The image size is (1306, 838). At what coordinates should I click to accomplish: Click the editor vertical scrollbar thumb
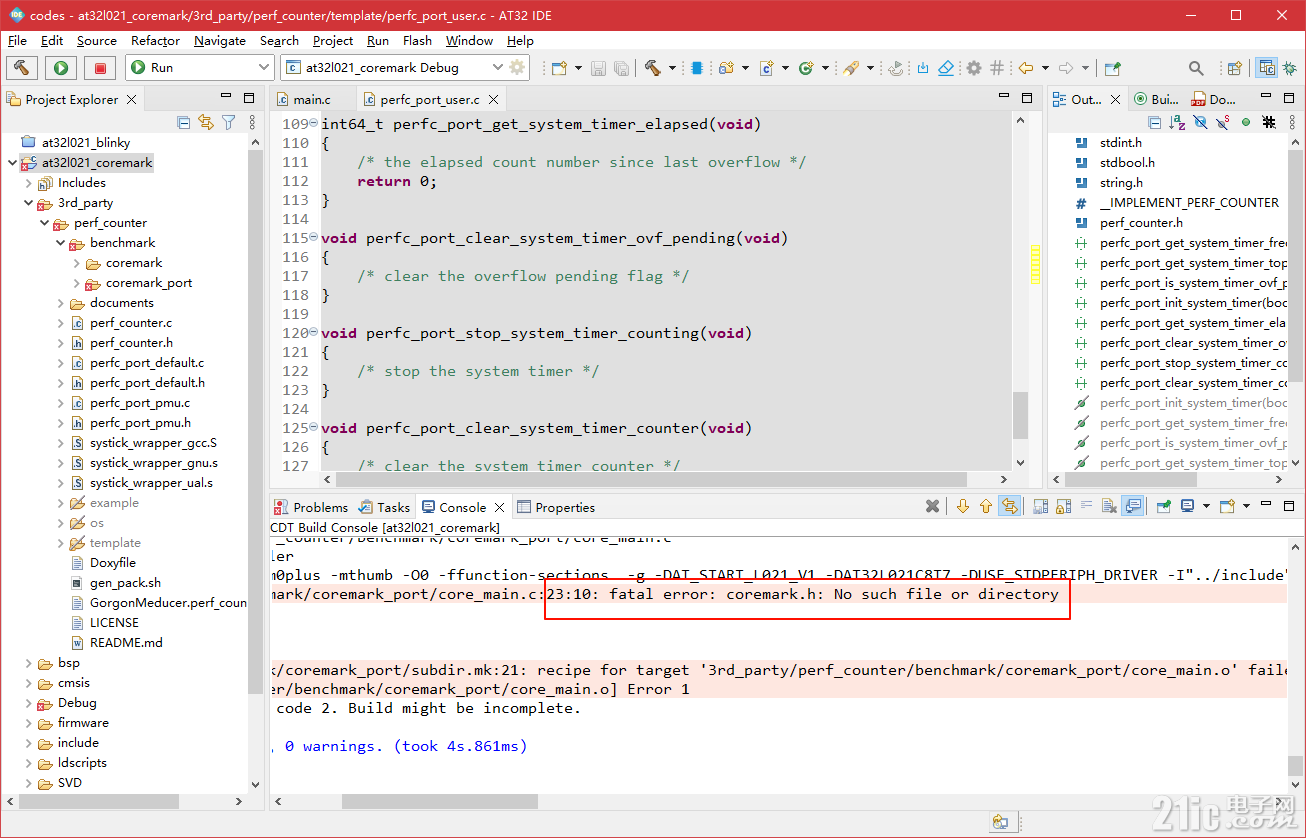point(1020,415)
